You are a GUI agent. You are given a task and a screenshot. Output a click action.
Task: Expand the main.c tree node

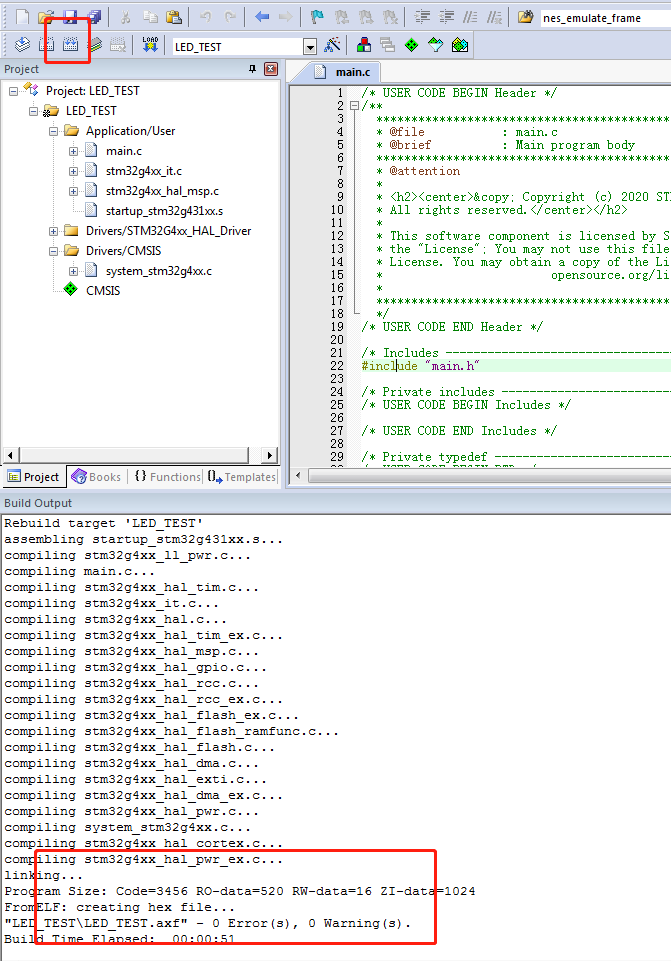(x=74, y=151)
